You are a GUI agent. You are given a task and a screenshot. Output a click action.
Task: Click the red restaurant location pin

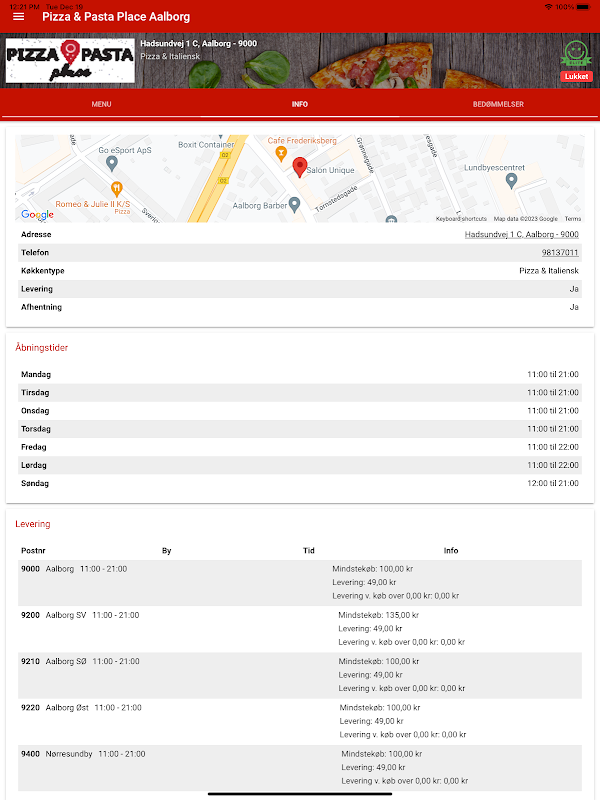pyautogui.click(x=299, y=167)
